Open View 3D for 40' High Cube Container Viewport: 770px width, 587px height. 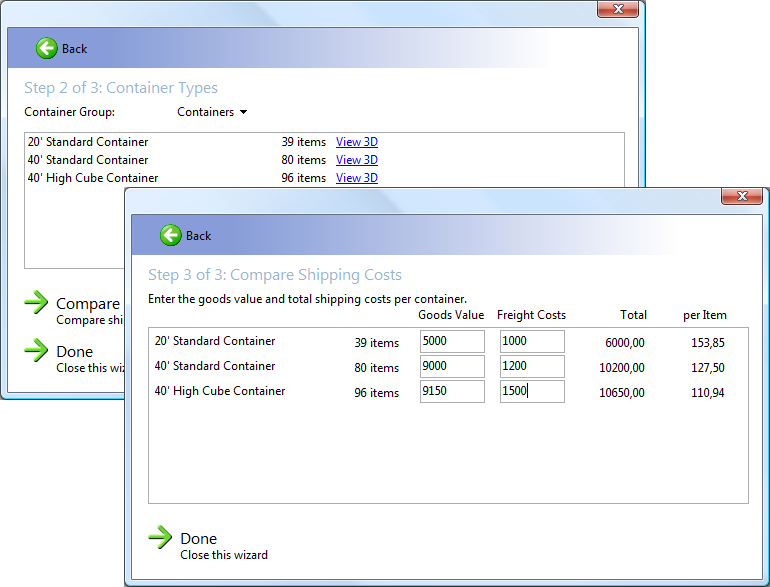(356, 178)
